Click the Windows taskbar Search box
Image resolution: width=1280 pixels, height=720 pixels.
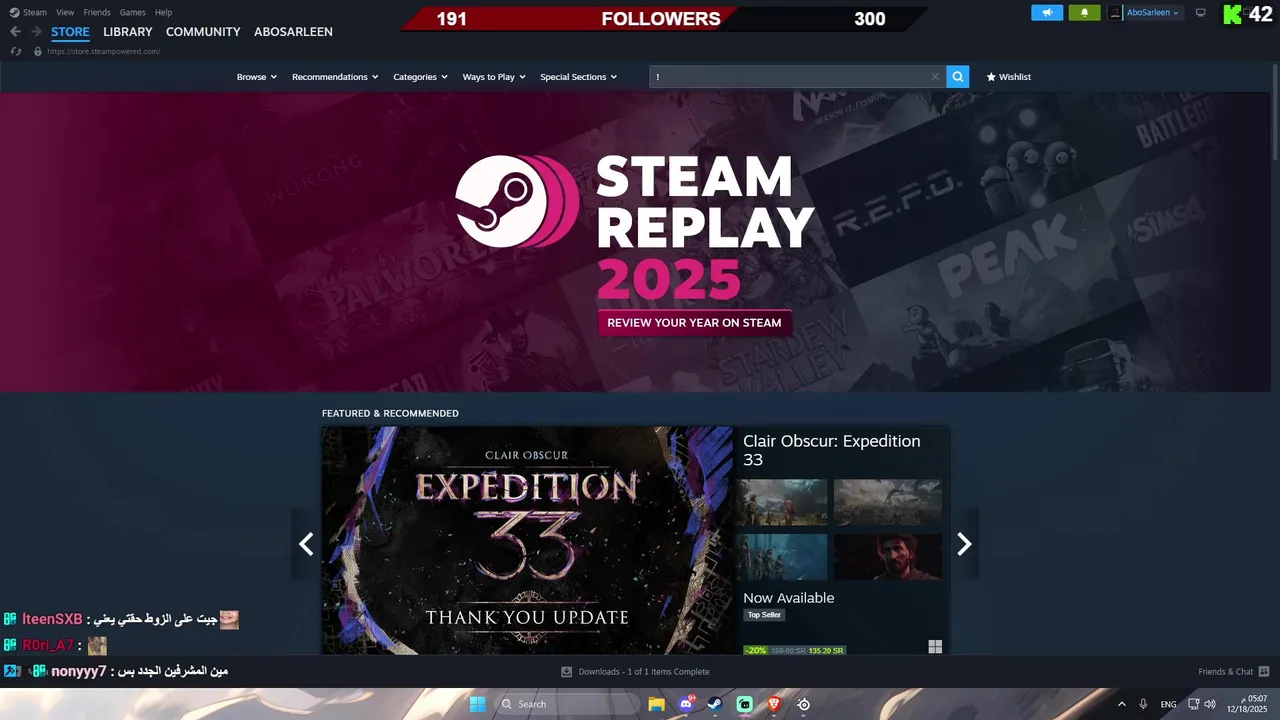[x=568, y=704]
